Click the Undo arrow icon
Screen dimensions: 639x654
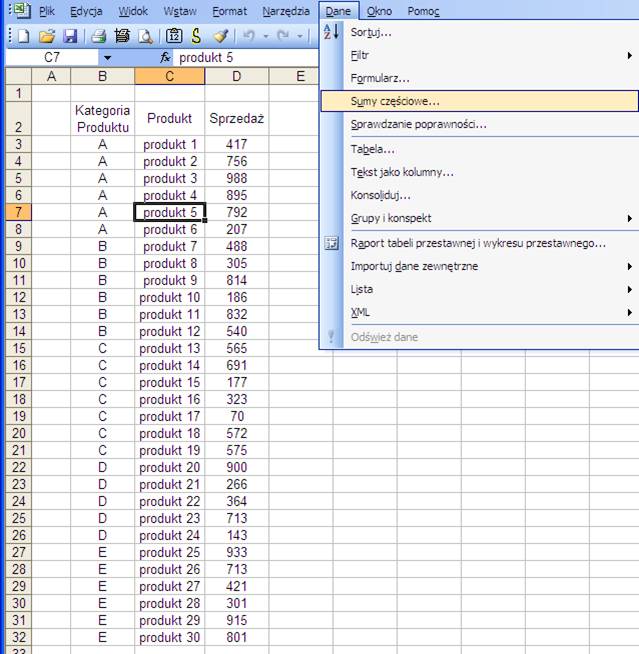coord(249,36)
